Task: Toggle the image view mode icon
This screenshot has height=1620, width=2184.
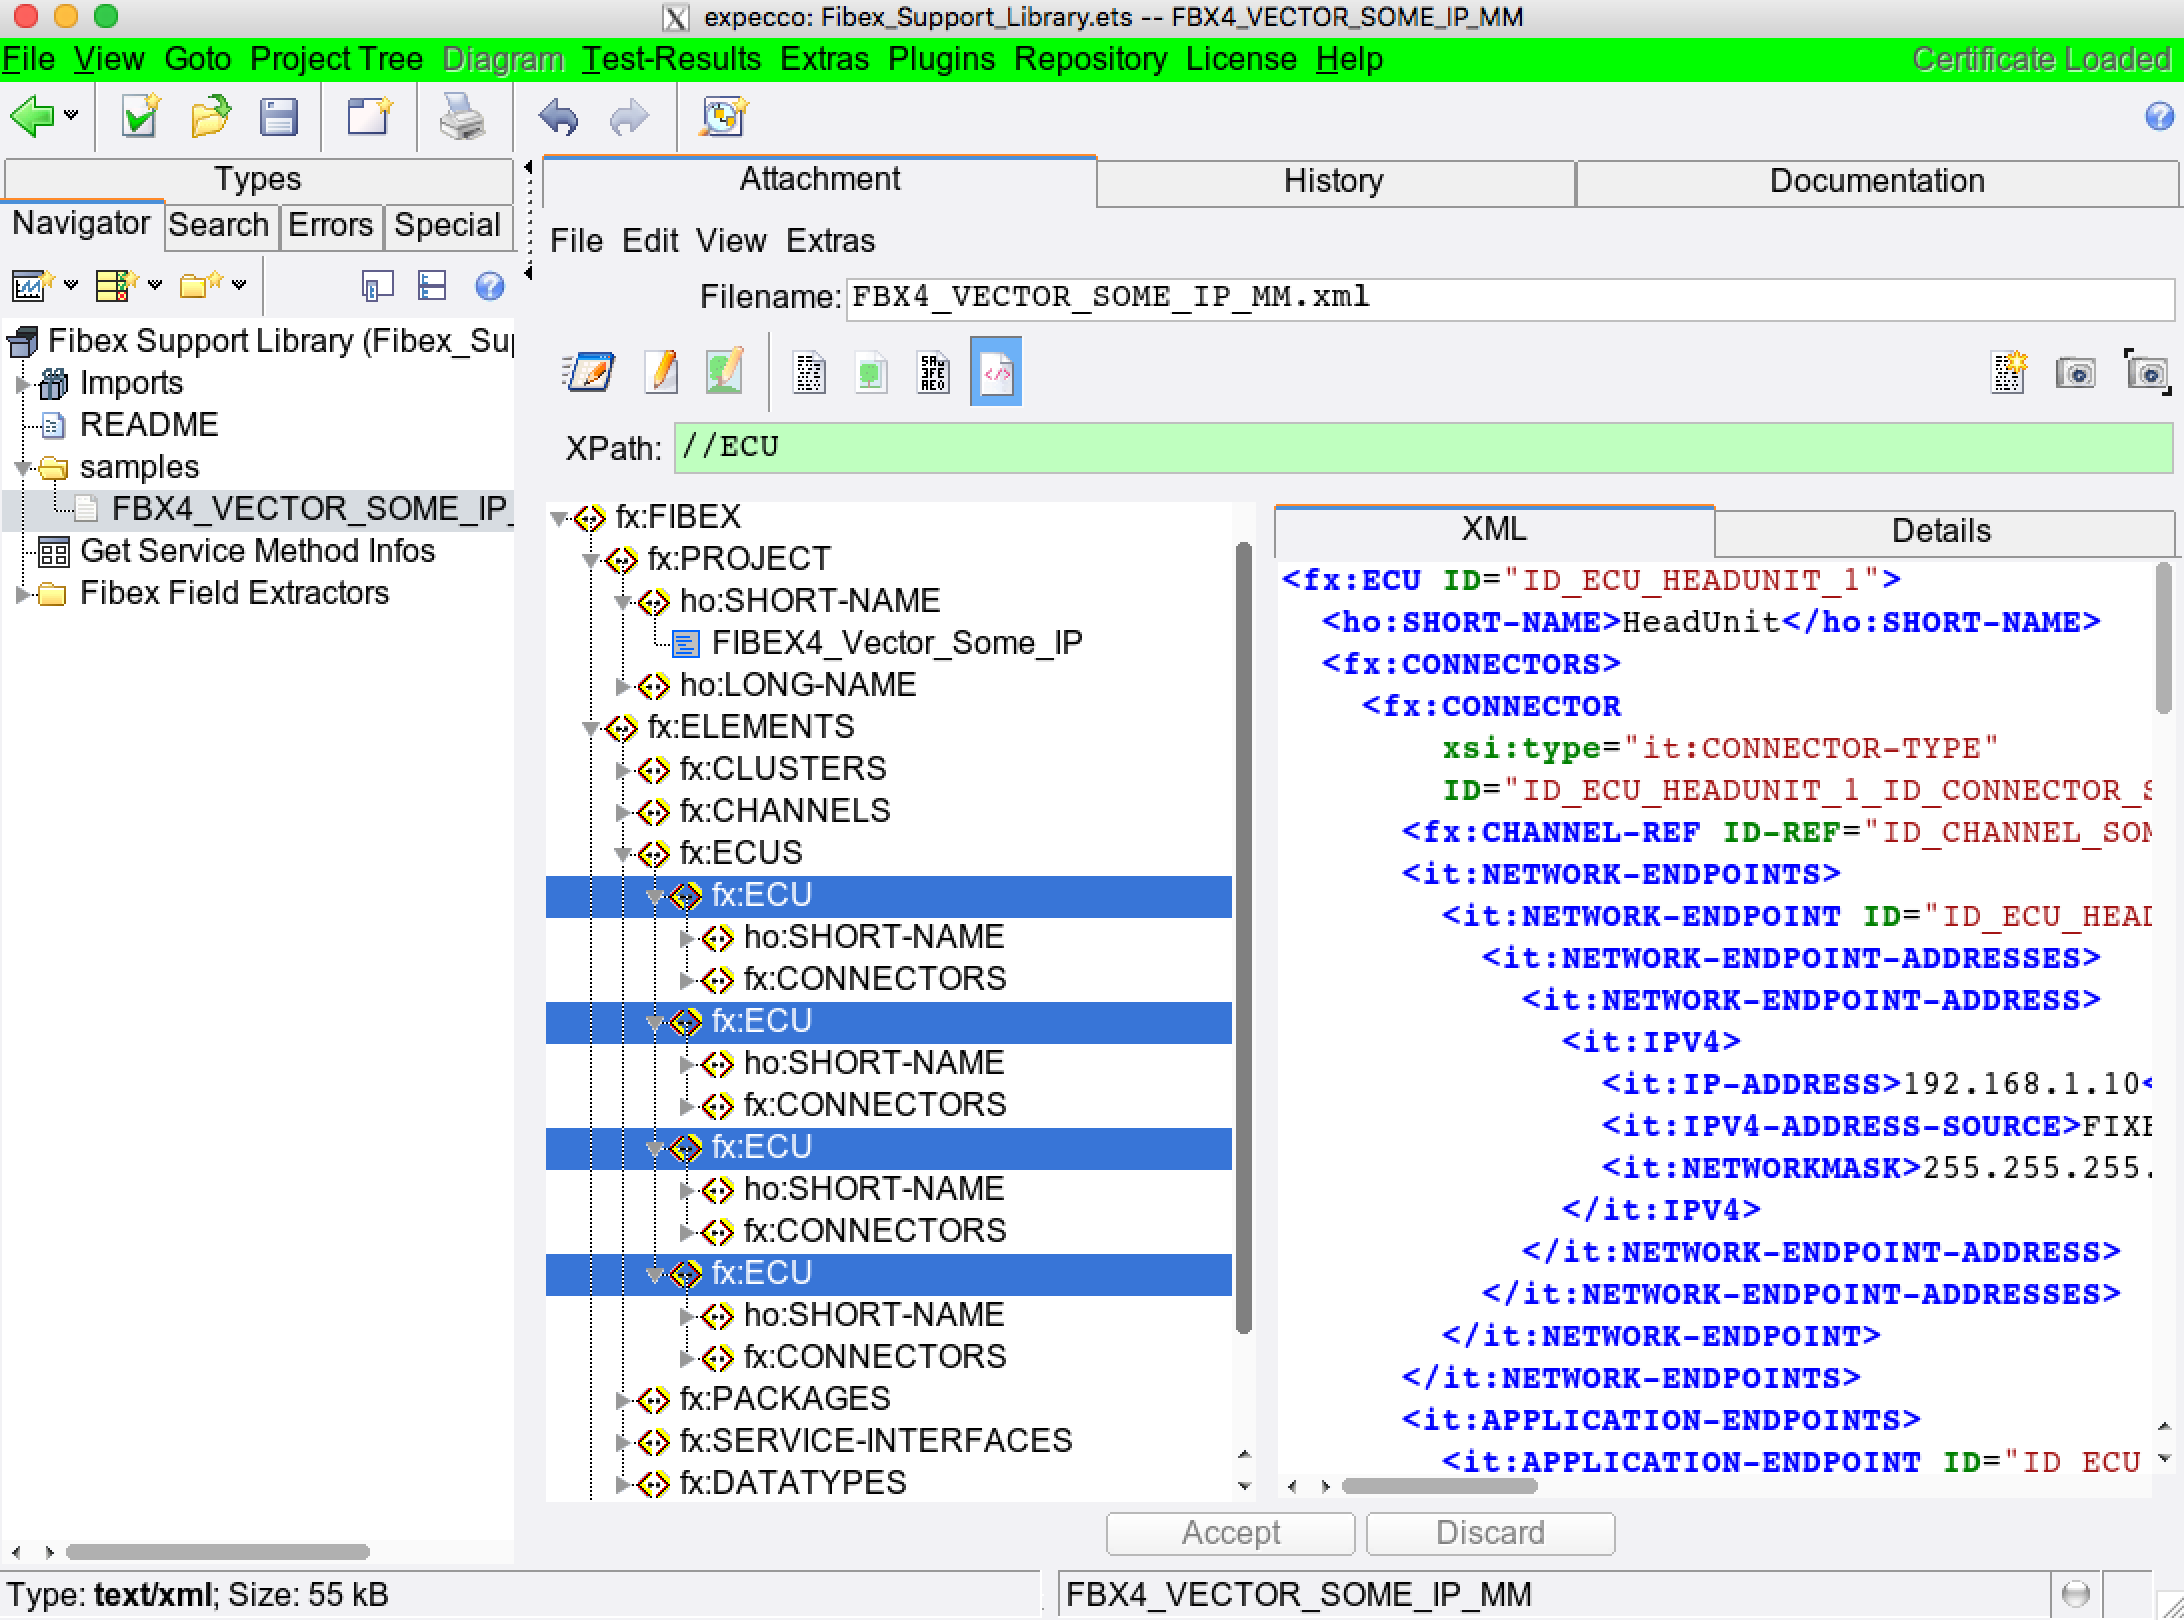Action: [x=871, y=374]
